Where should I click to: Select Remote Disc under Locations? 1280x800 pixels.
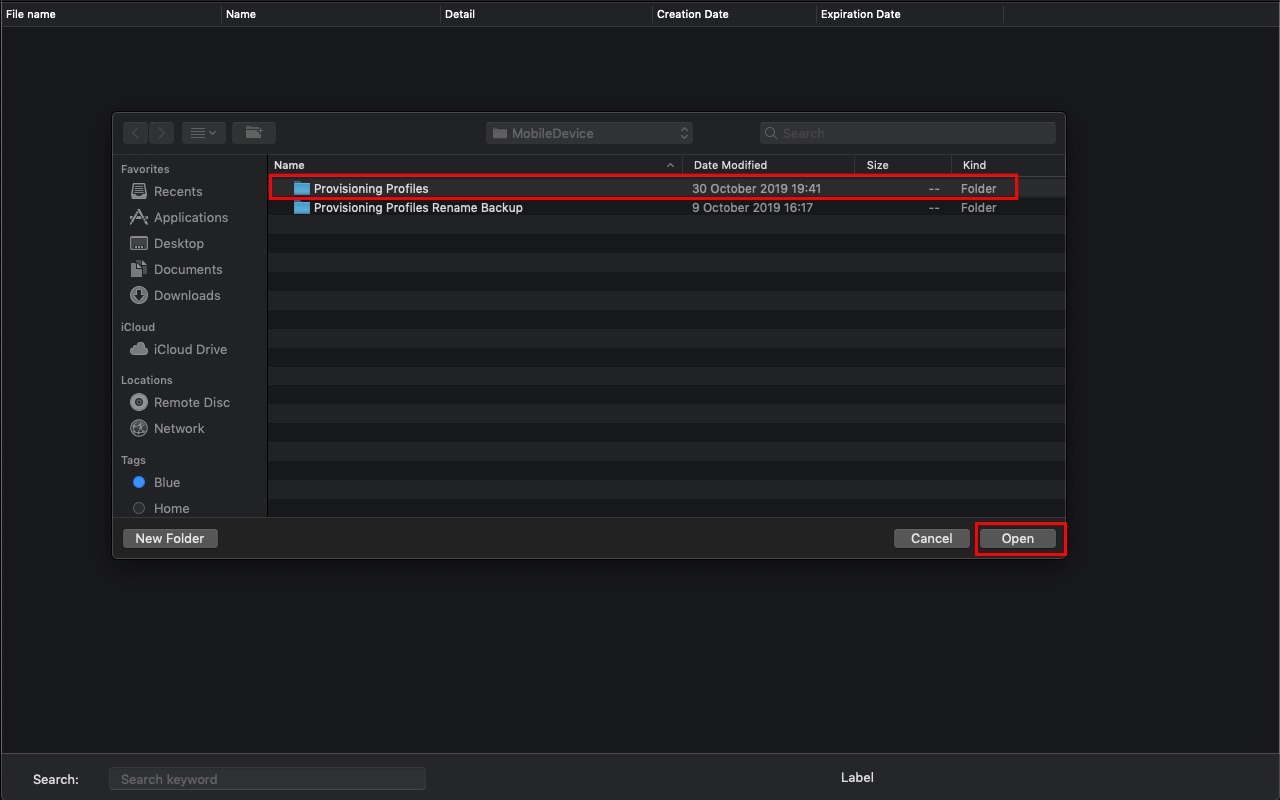(191, 403)
